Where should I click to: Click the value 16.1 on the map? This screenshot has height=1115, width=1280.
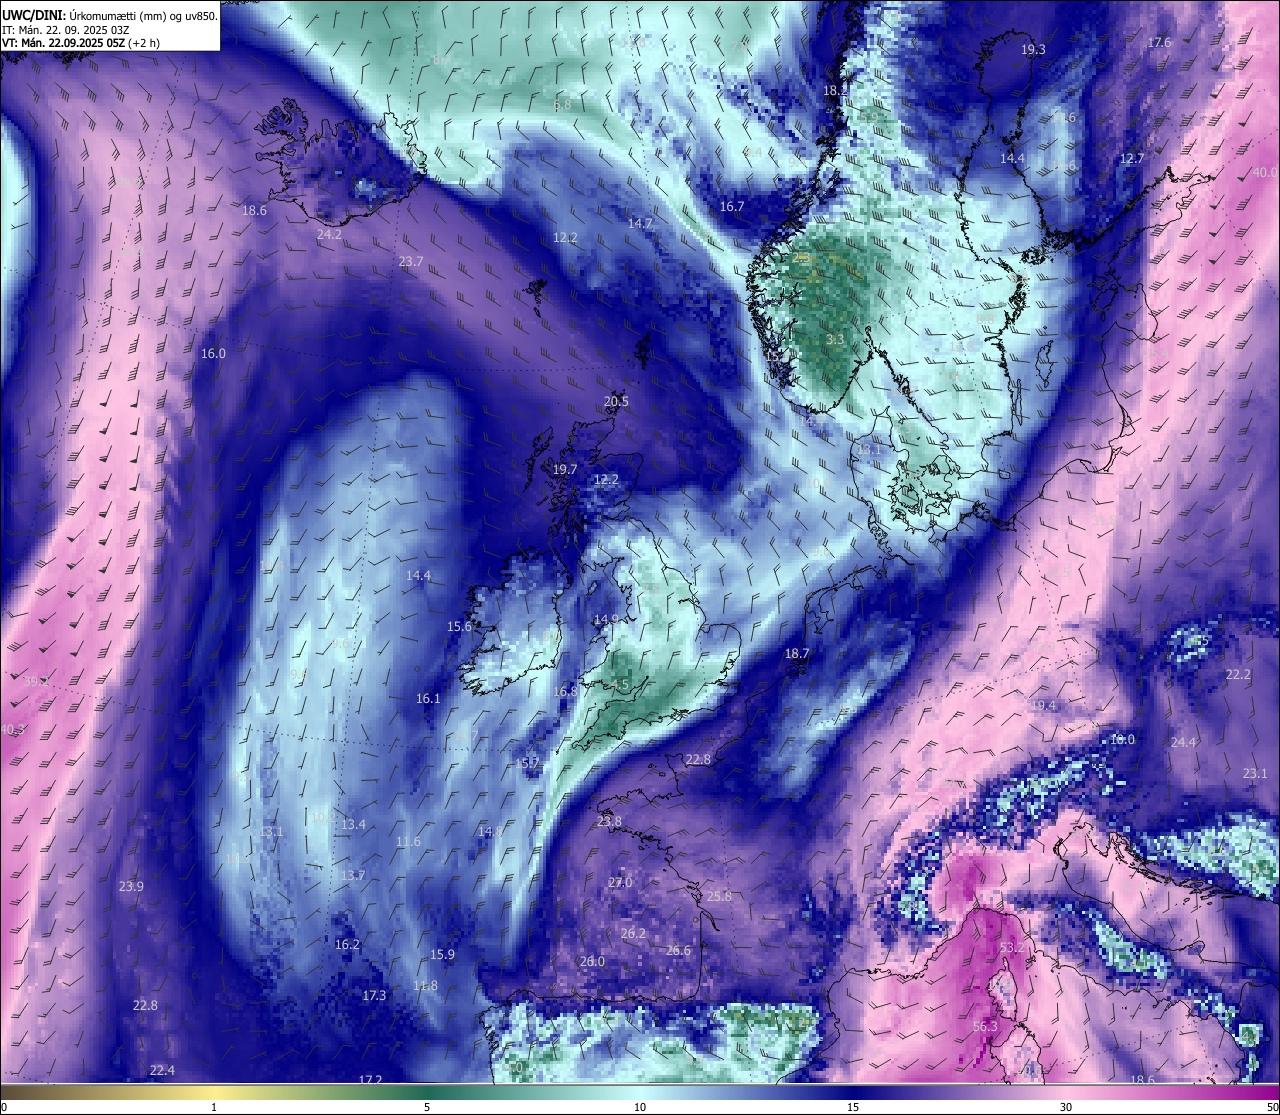(x=428, y=699)
